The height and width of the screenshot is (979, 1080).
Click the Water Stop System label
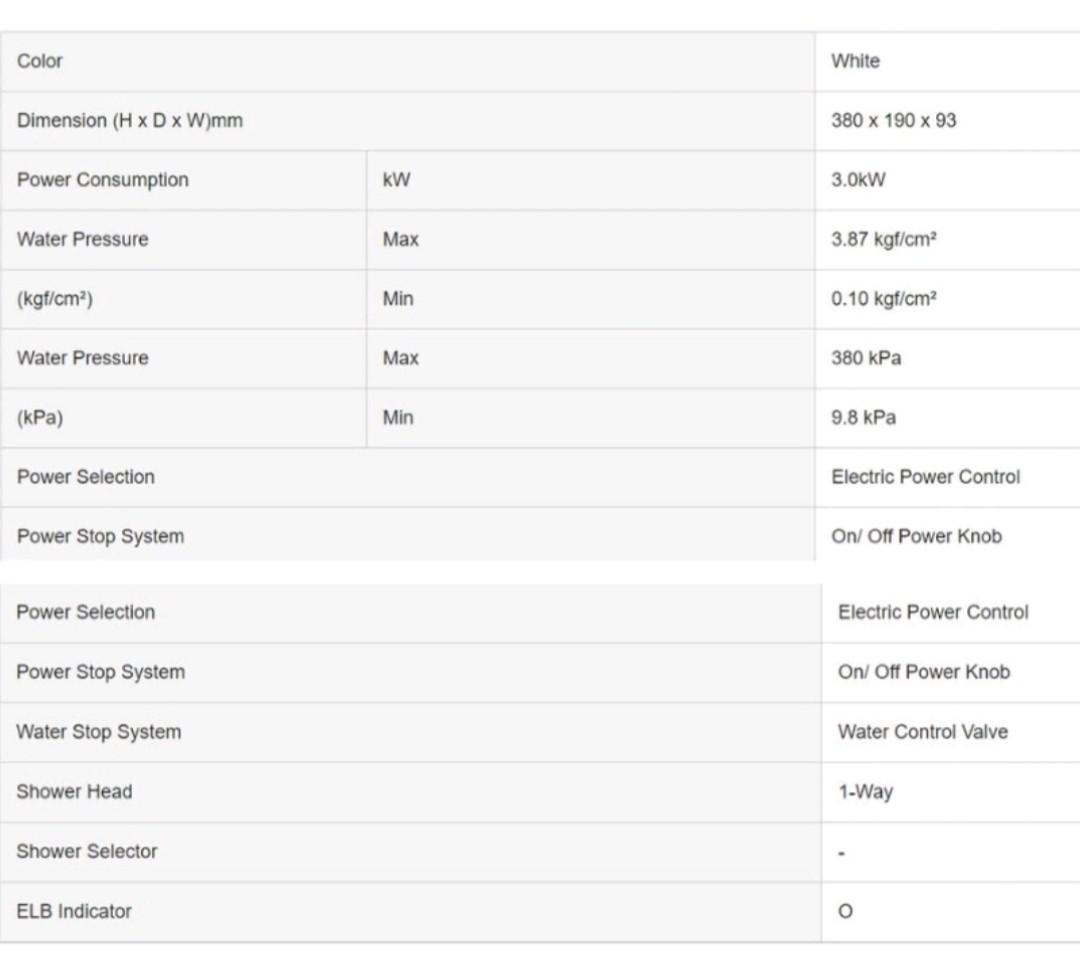98,732
